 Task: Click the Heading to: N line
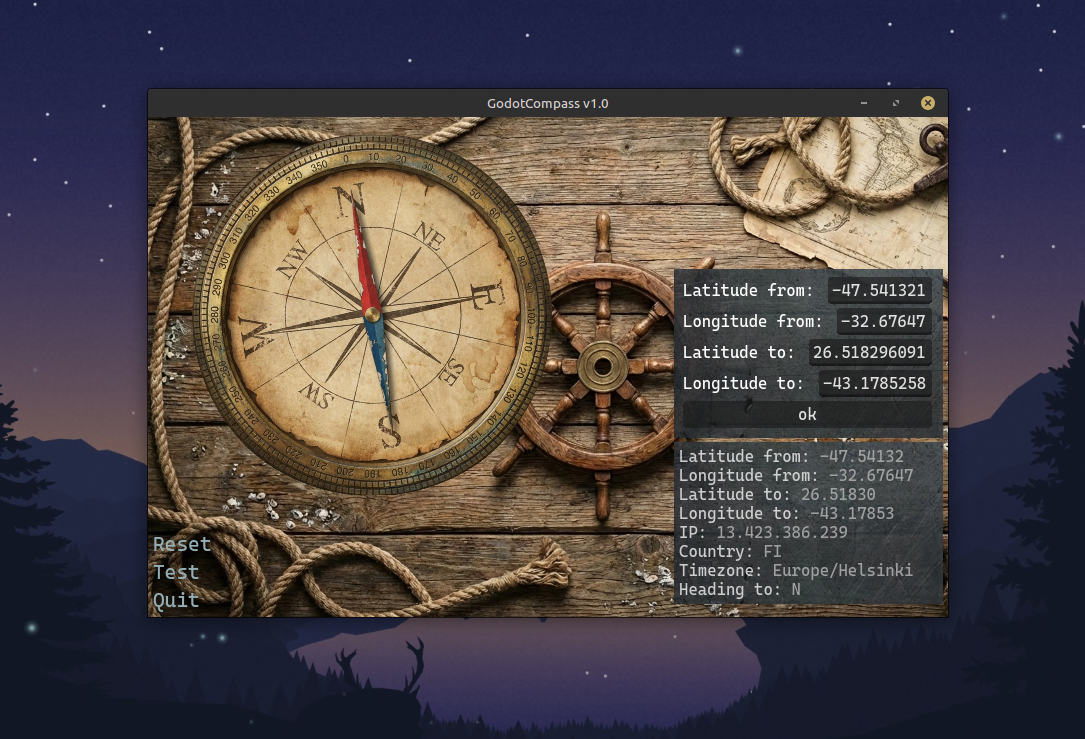(x=740, y=590)
